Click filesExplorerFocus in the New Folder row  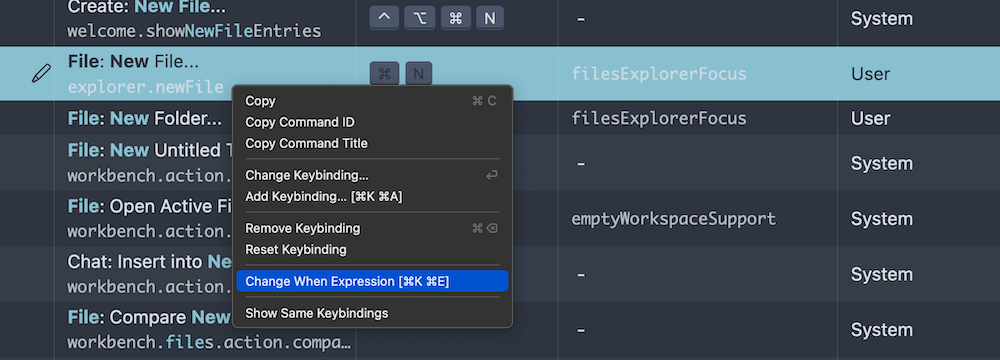pos(659,118)
